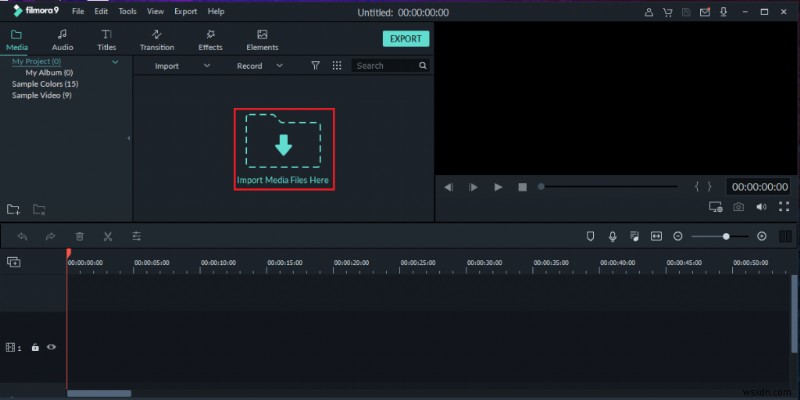
Task: Record voiceover with microphone icon
Action: [x=613, y=236]
